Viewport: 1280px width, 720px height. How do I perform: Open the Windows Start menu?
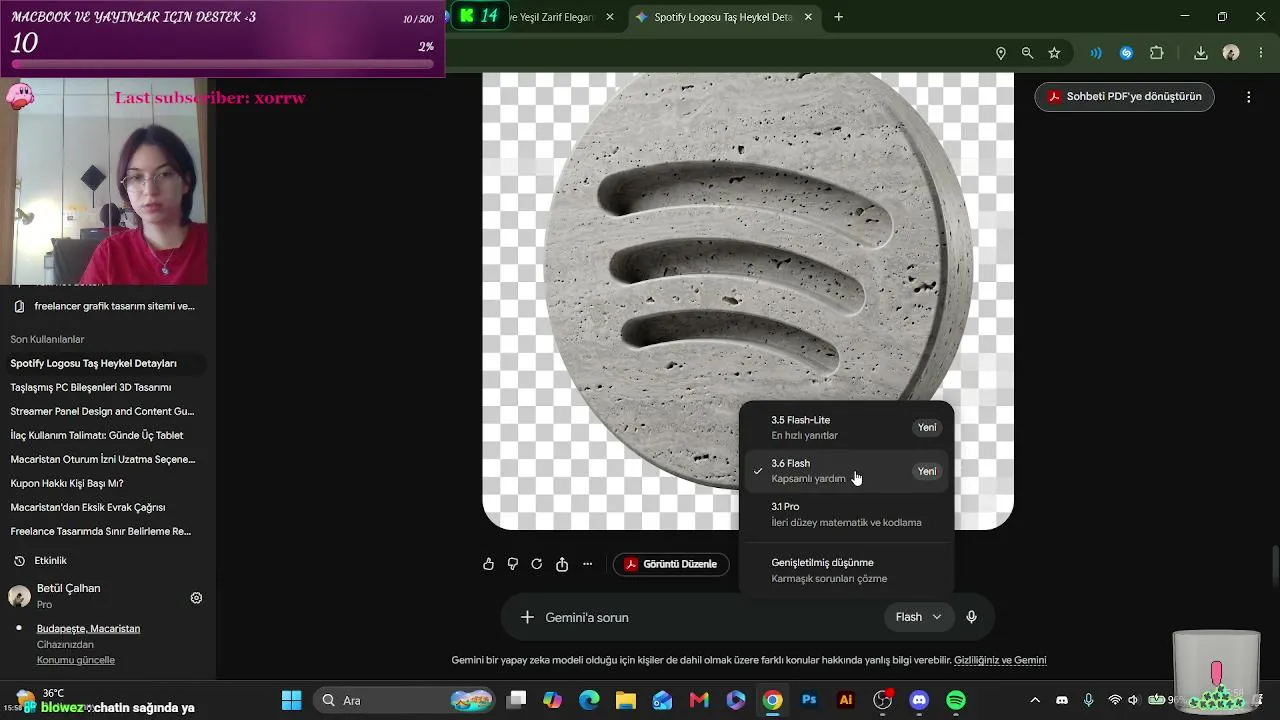(292, 700)
